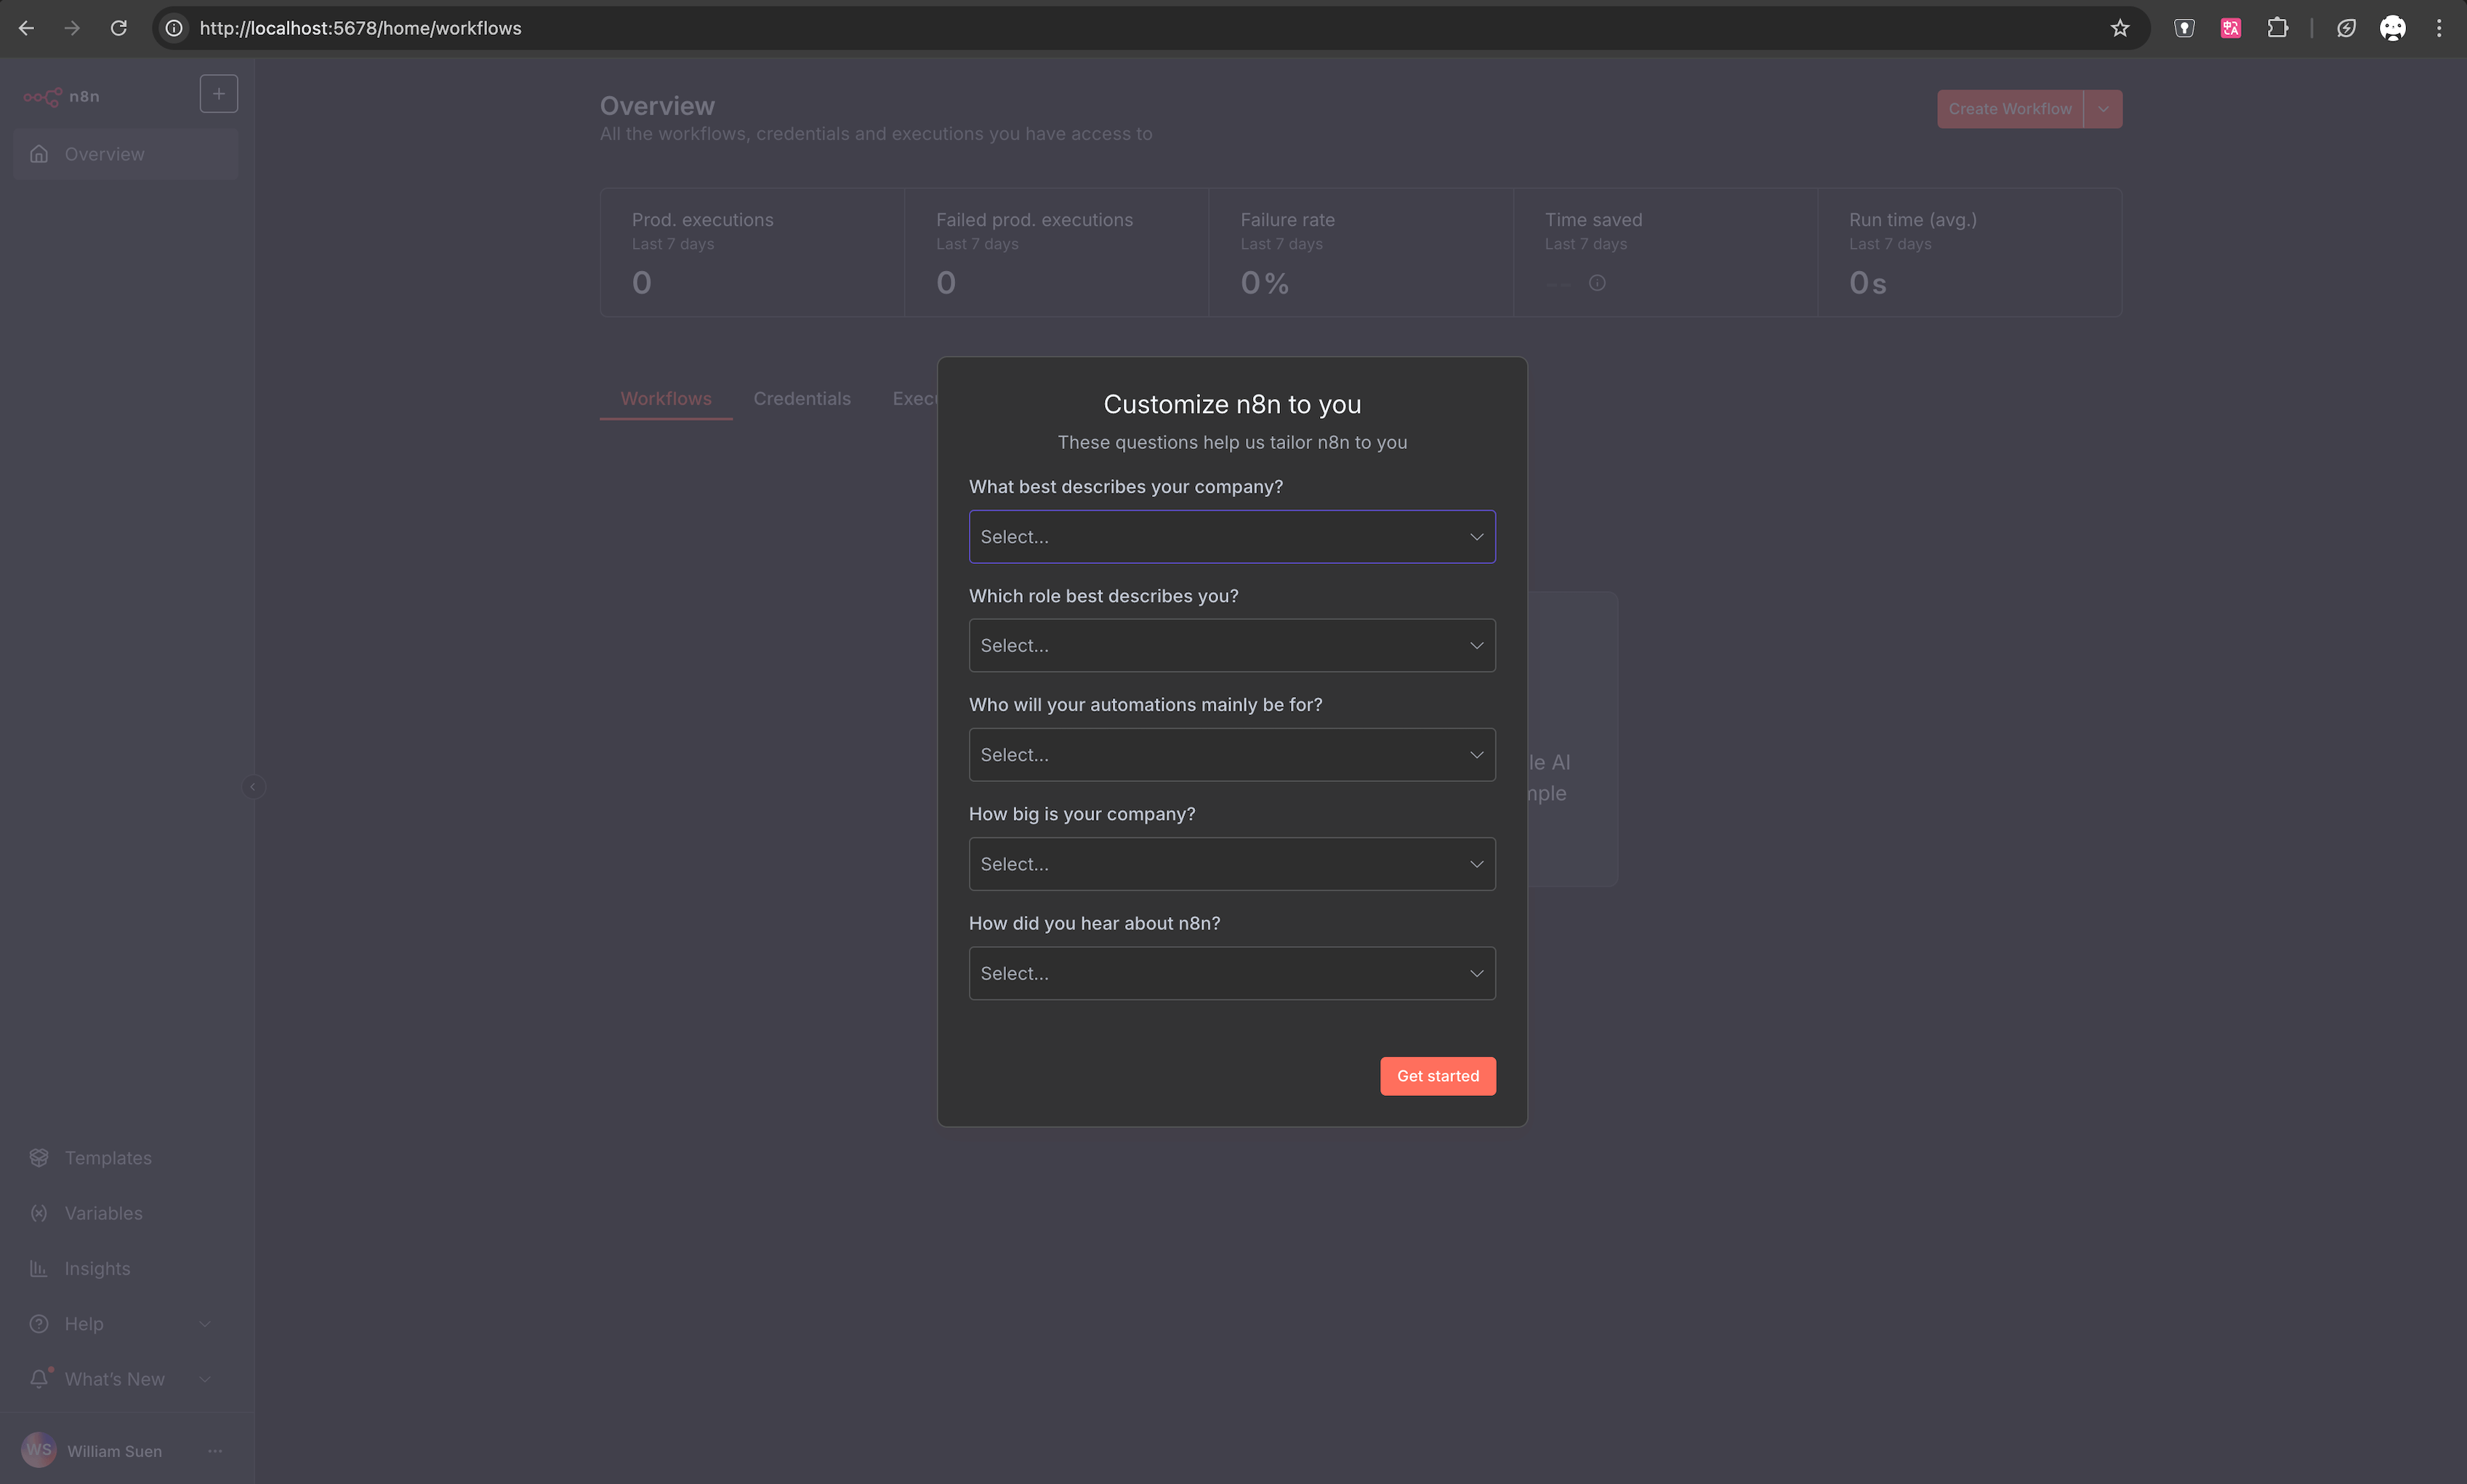Switch to the Credentials tab
The image size is (2467, 1484).
(x=801, y=399)
